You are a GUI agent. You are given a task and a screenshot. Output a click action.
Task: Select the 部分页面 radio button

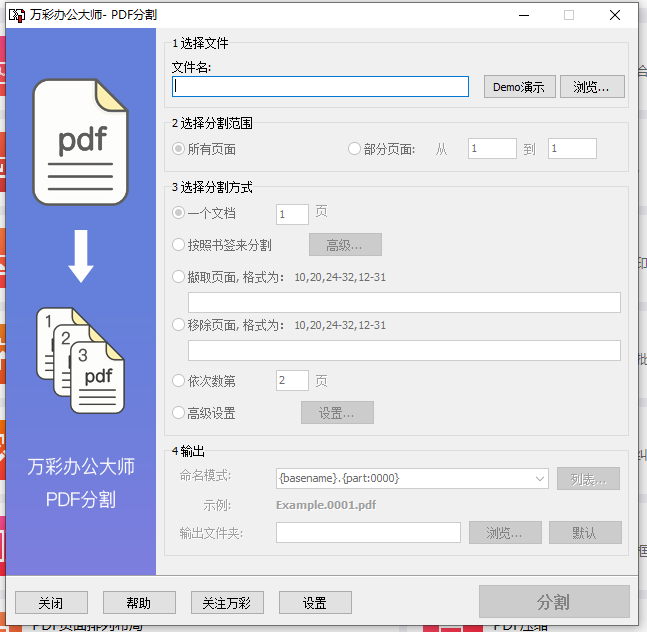[x=354, y=149]
